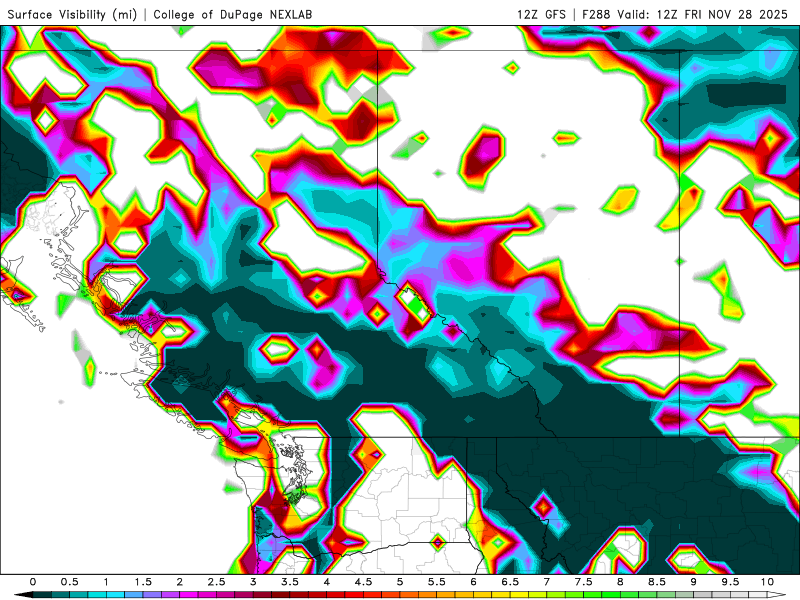Click the "F288" forecast hour text
Screen dimensions: 800x600
(x=596, y=14)
